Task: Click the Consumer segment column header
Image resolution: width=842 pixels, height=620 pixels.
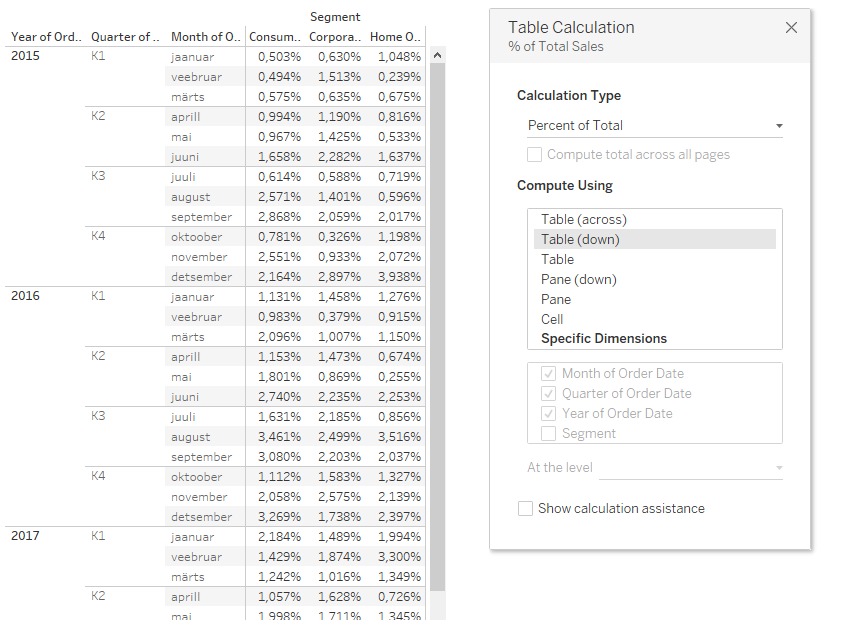Action: click(274, 37)
